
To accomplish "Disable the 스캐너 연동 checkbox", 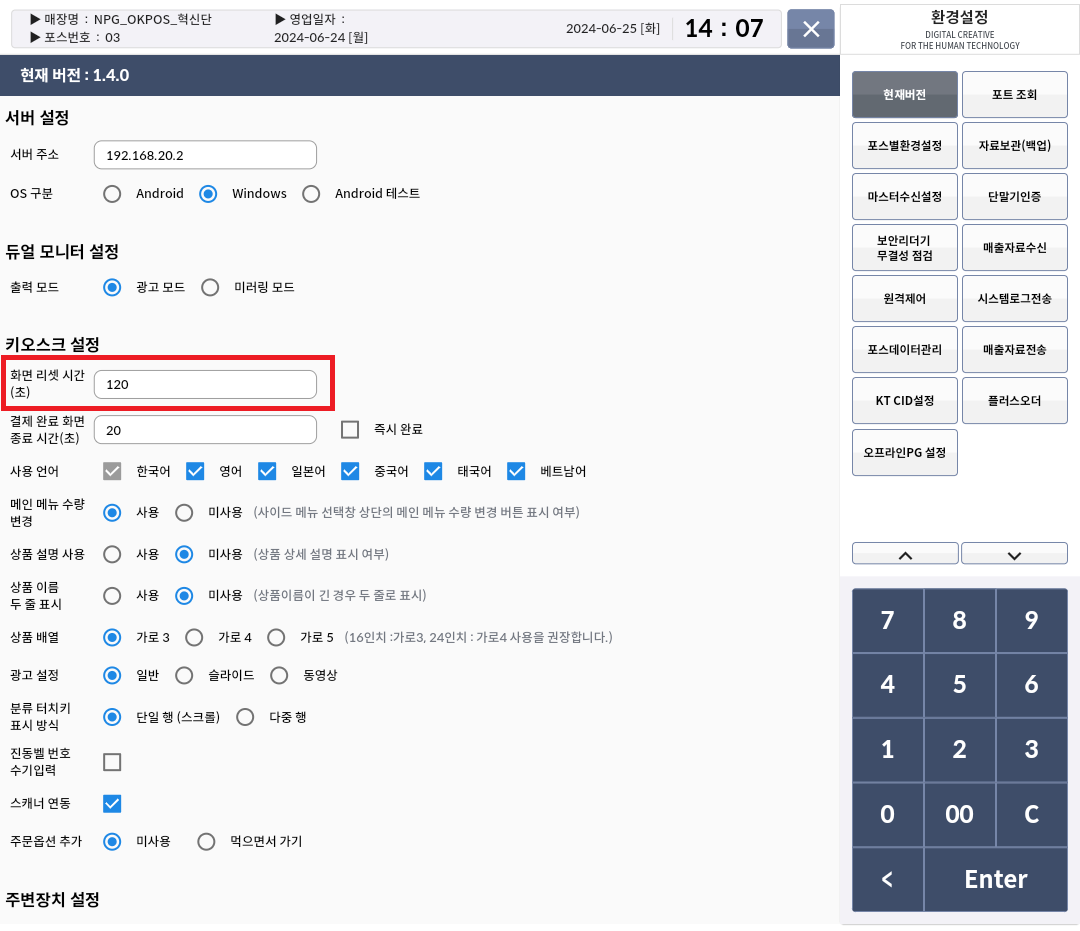I will pos(112,803).
